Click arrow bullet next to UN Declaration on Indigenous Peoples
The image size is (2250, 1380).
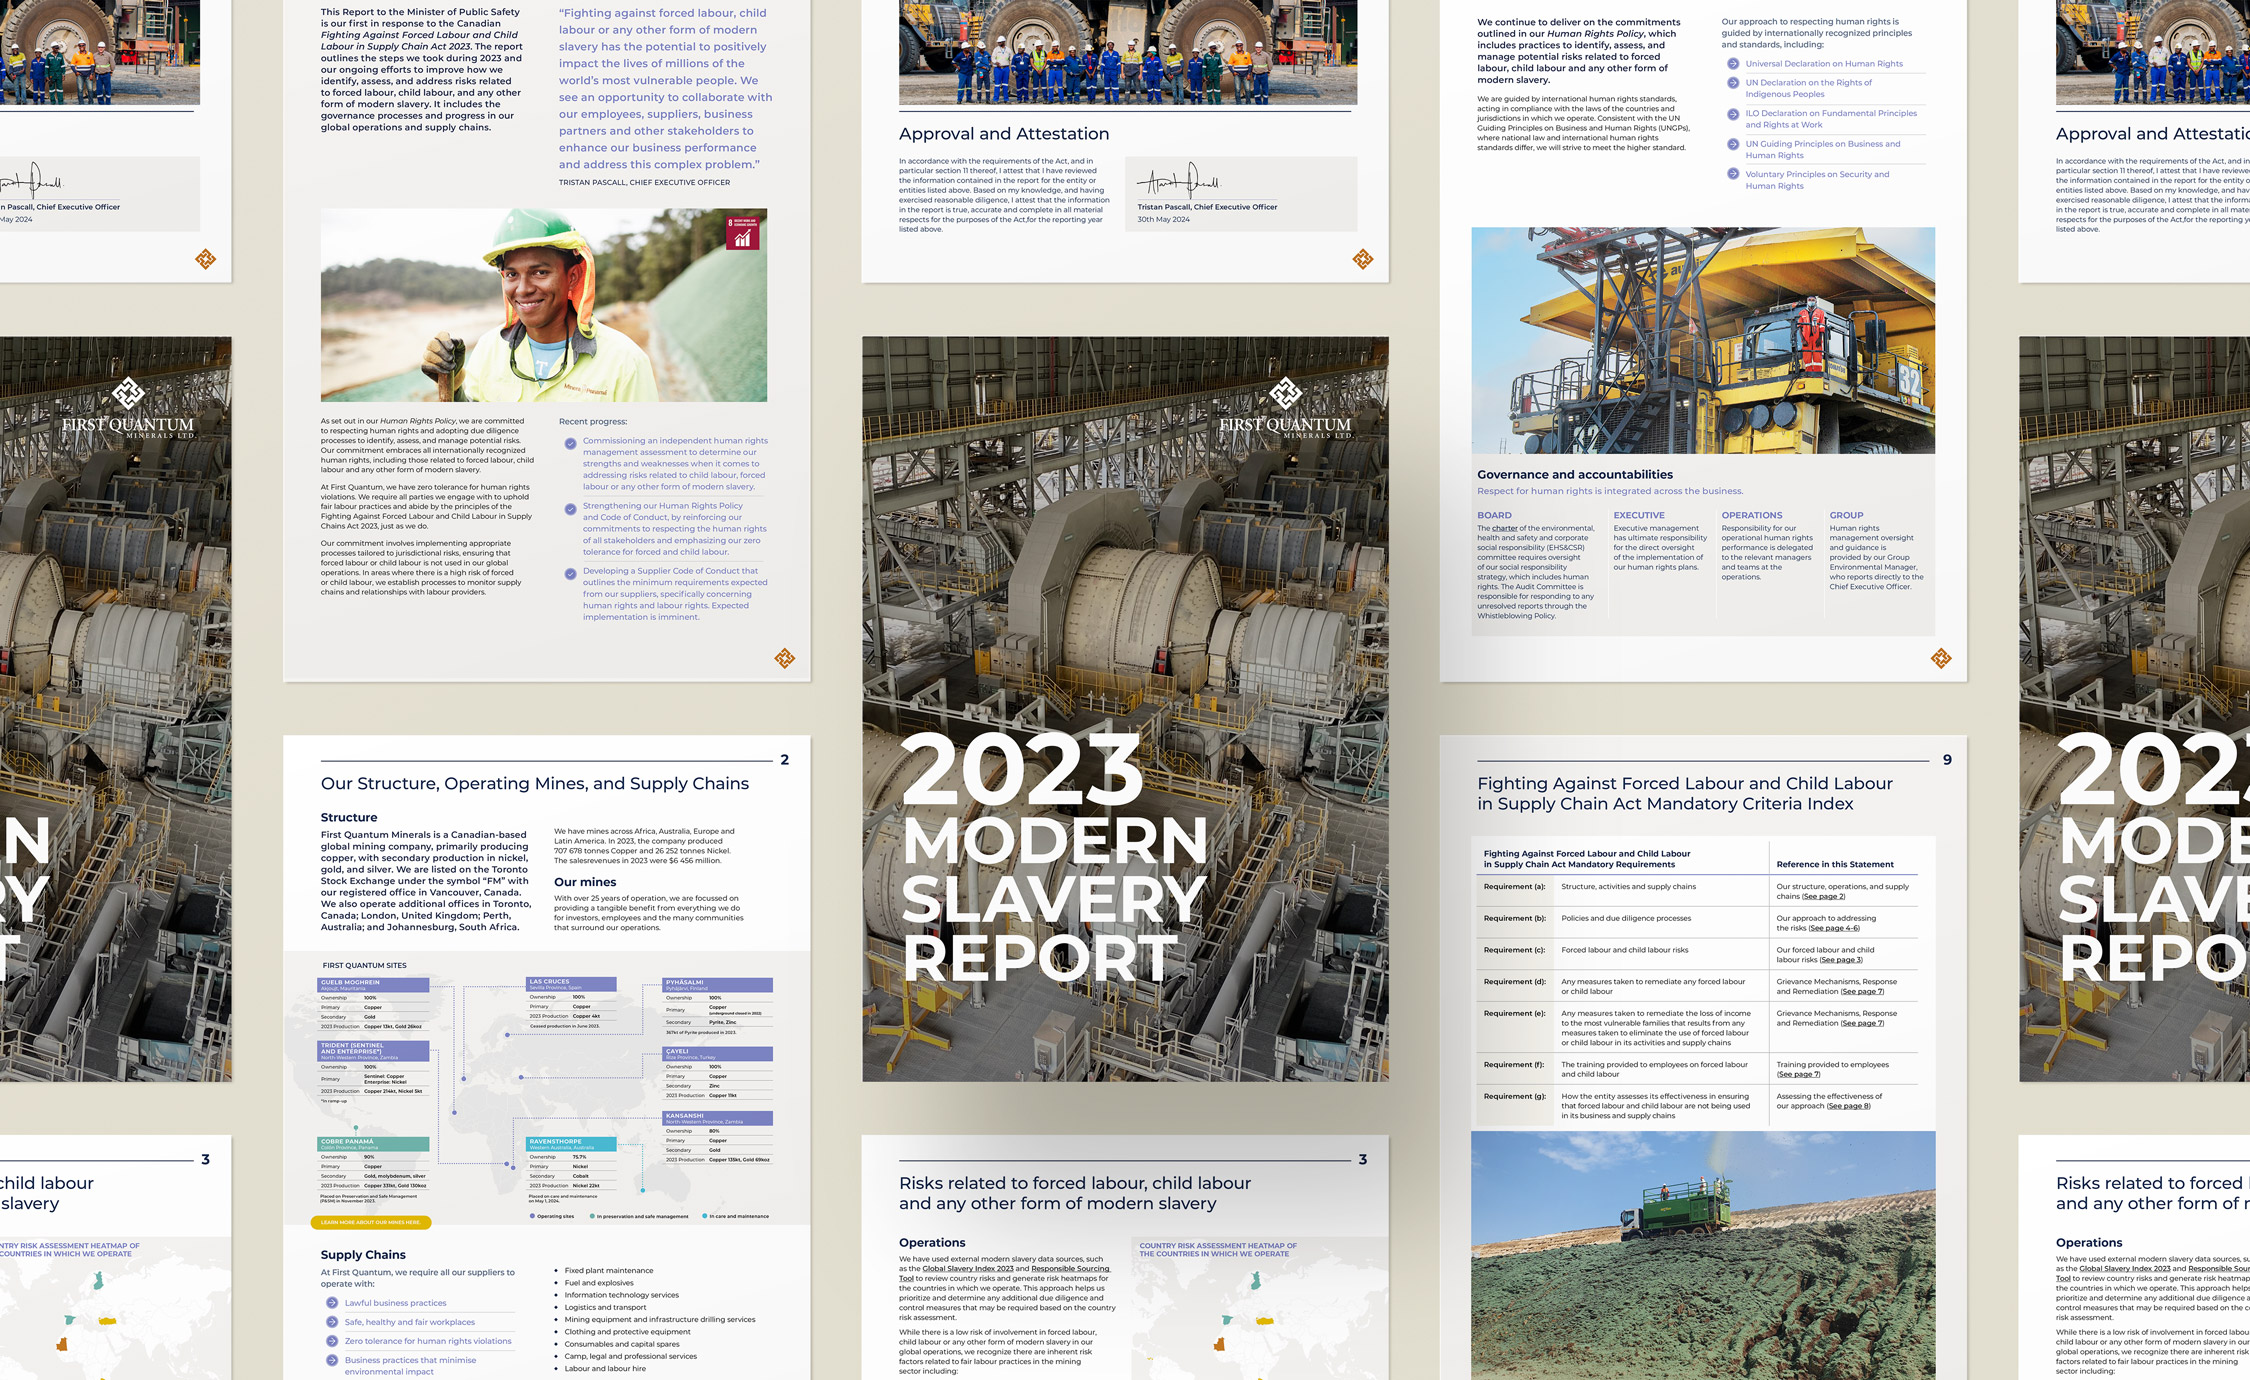(1733, 83)
